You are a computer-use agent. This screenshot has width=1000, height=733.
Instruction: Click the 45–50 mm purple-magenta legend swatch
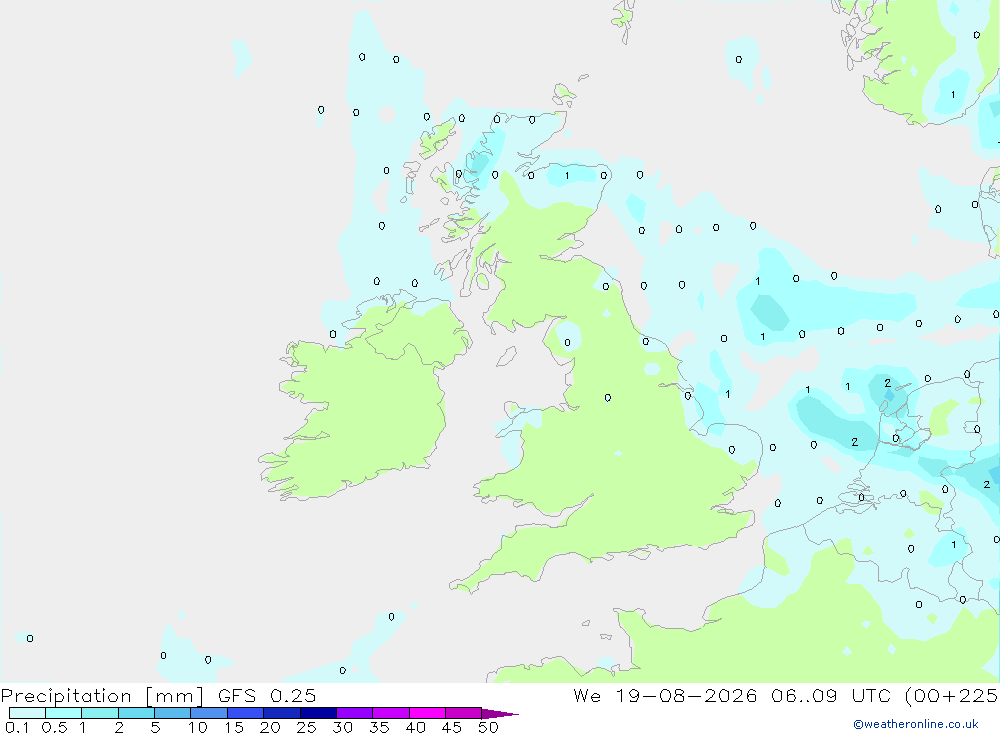coord(464,713)
